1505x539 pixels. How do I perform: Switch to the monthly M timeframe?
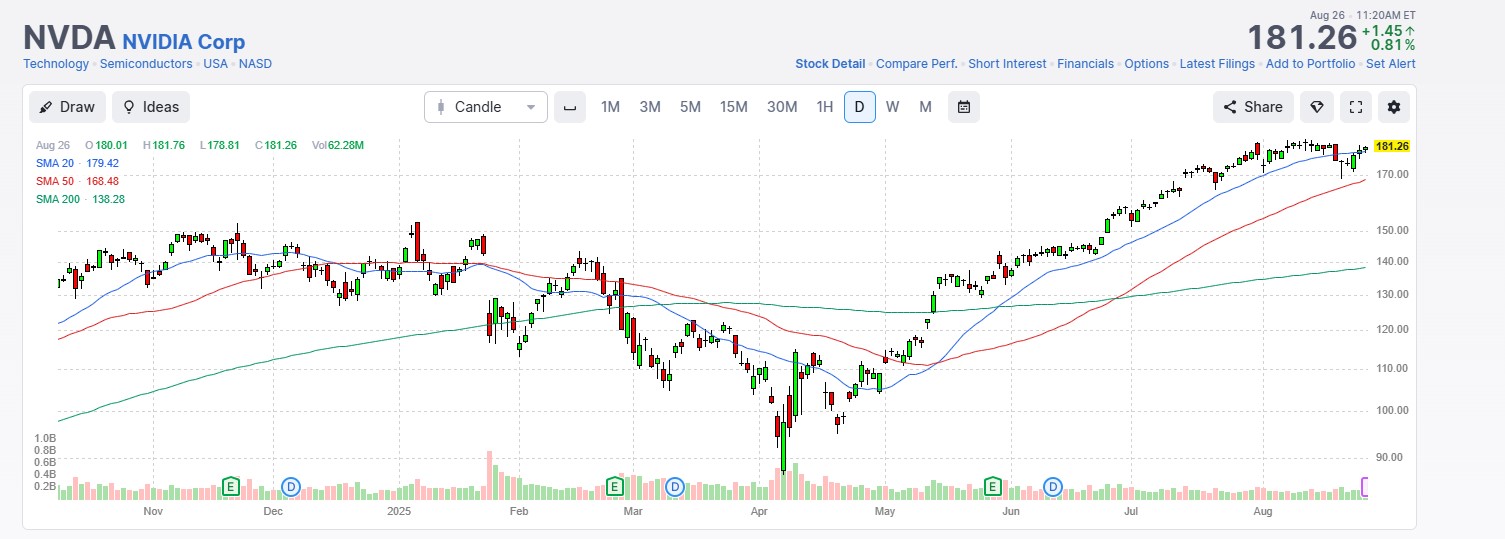click(925, 107)
